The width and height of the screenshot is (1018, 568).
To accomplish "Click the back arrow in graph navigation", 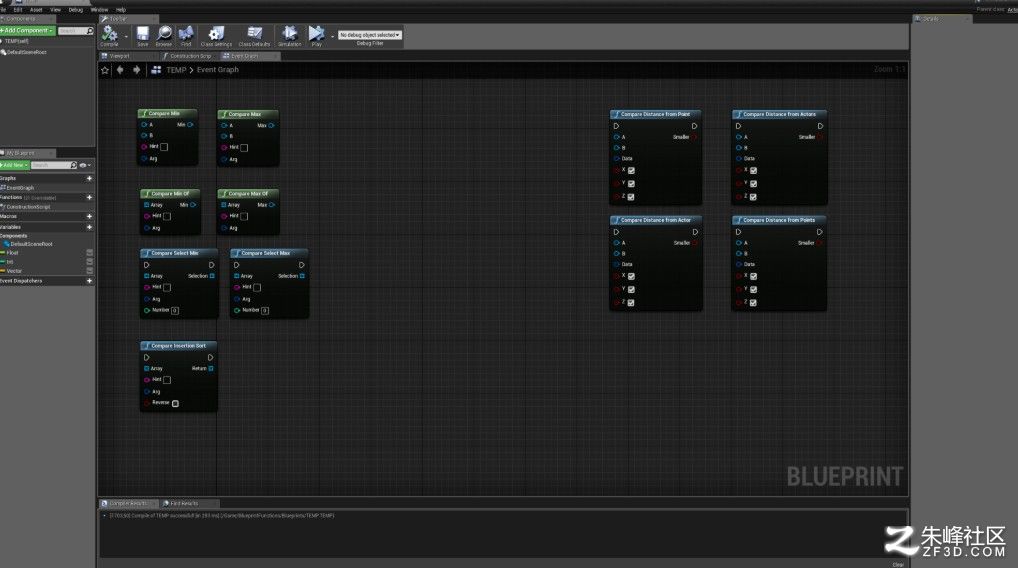I will pos(120,70).
